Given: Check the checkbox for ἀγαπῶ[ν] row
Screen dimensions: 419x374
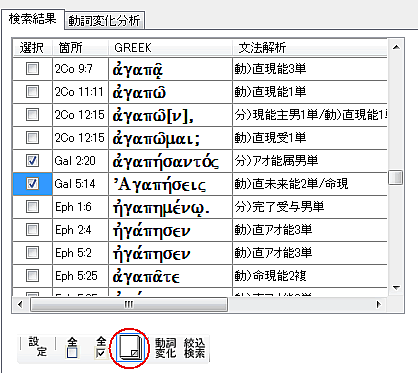Looking at the screenshot, I should pyautogui.click(x=32, y=115).
